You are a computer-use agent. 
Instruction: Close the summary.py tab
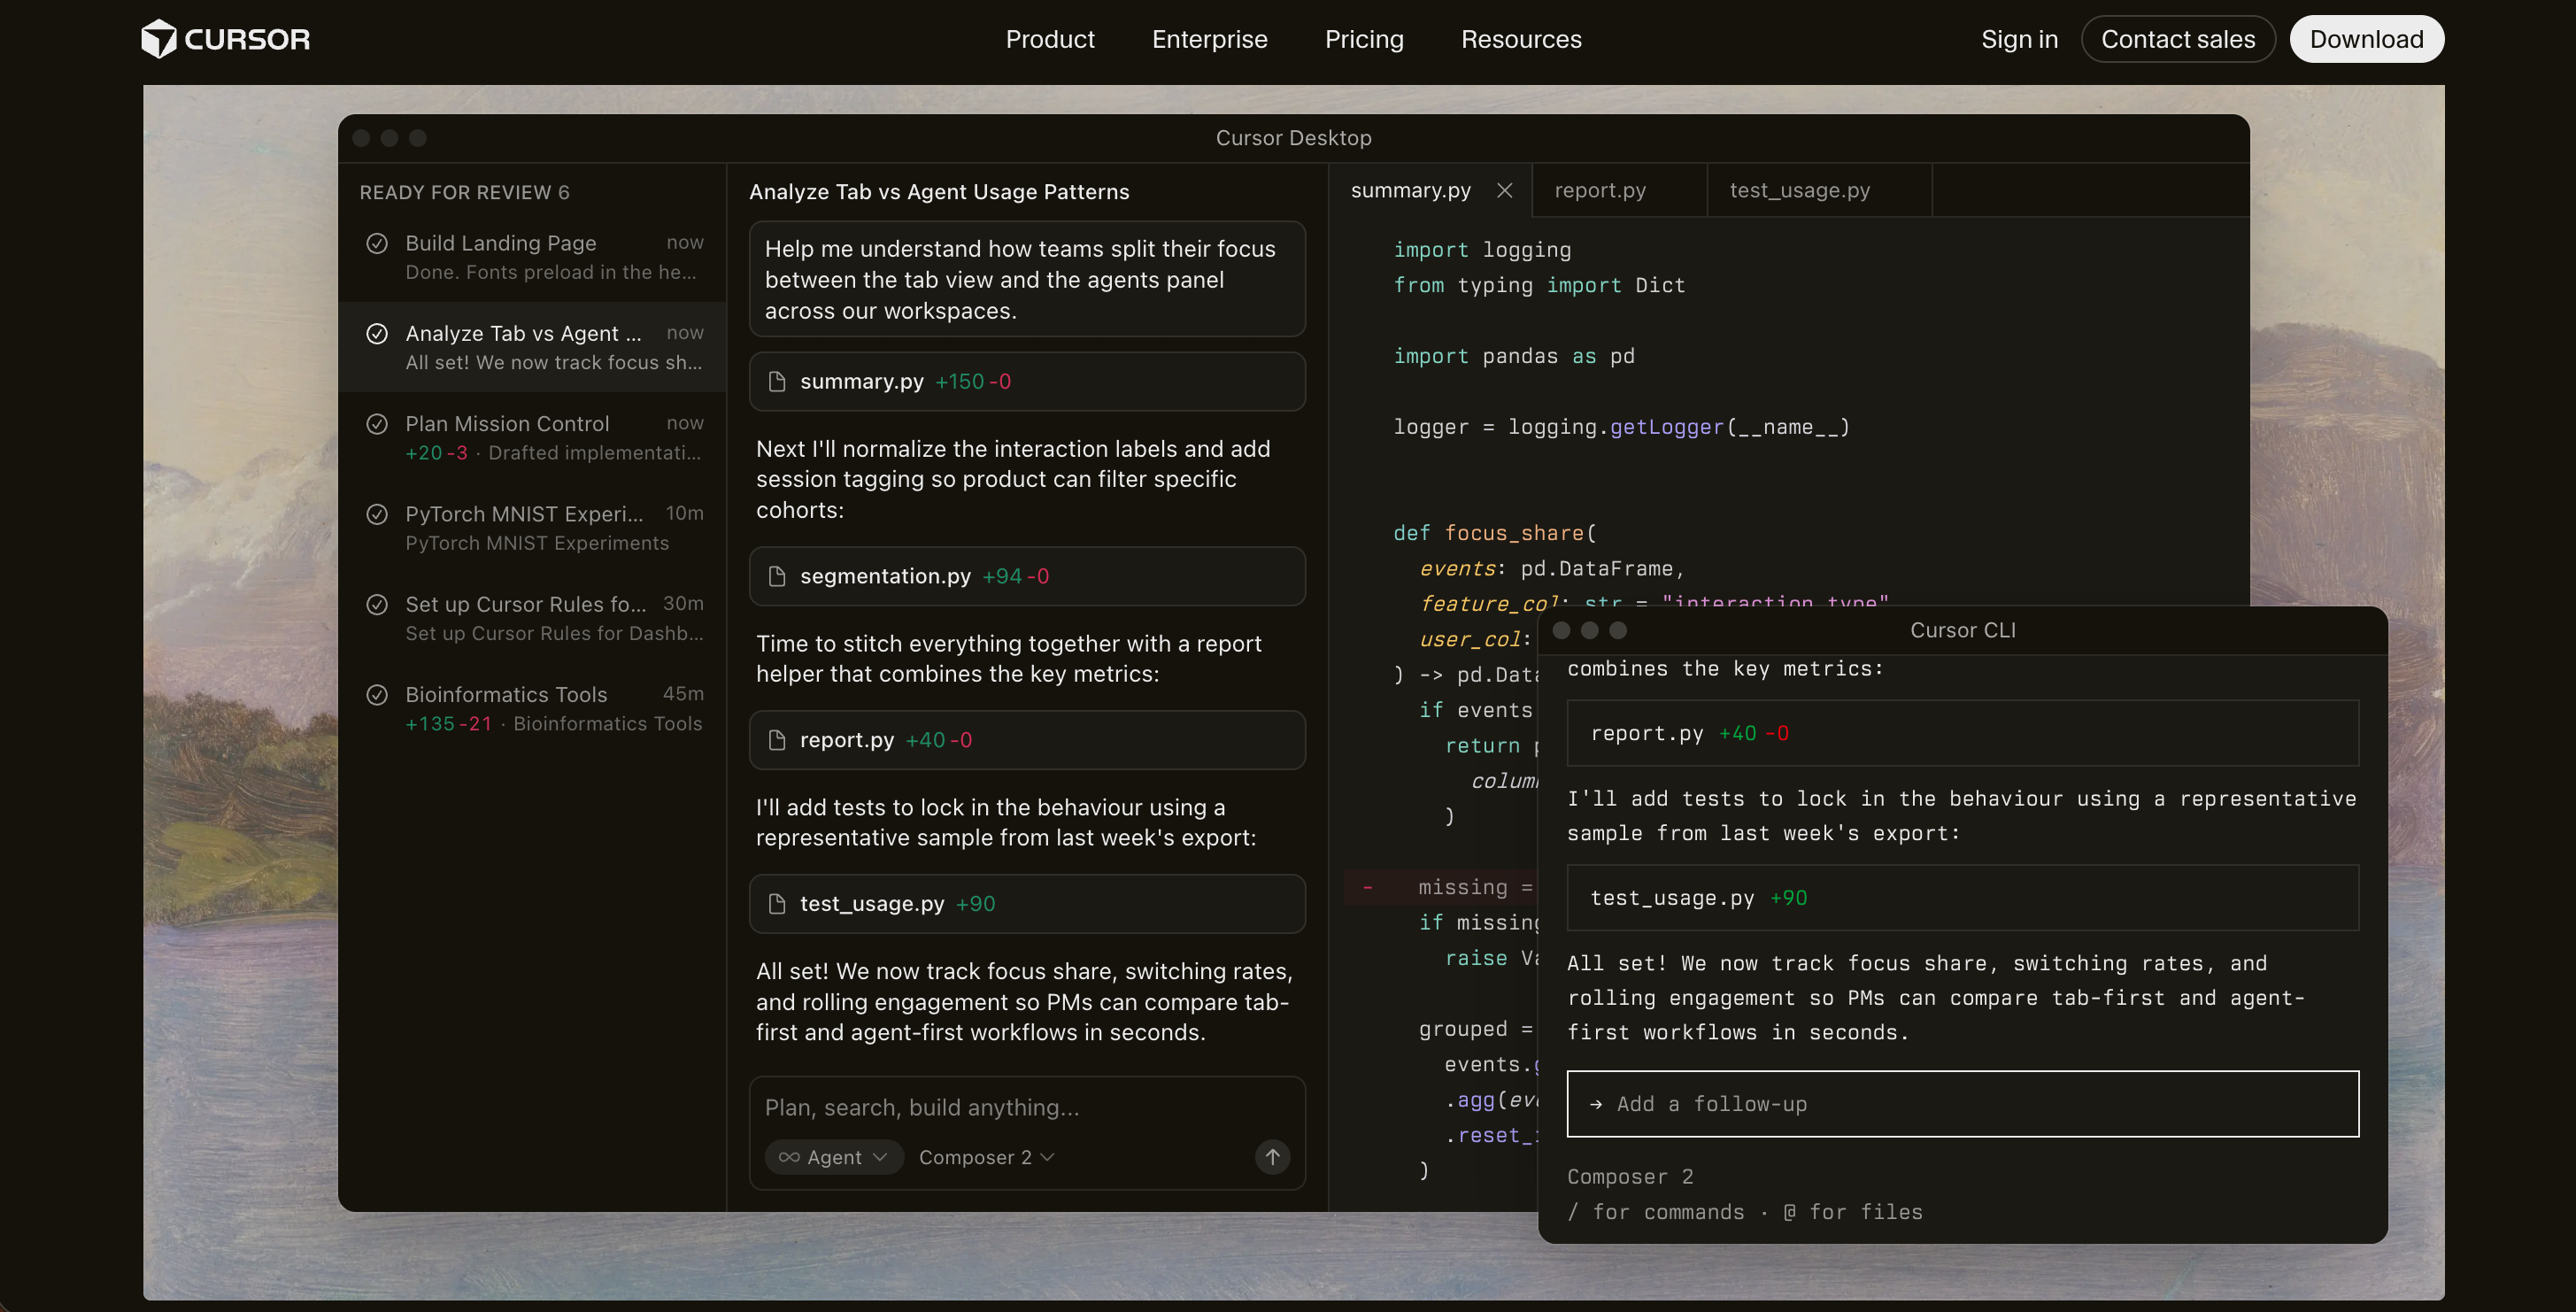(x=1504, y=190)
